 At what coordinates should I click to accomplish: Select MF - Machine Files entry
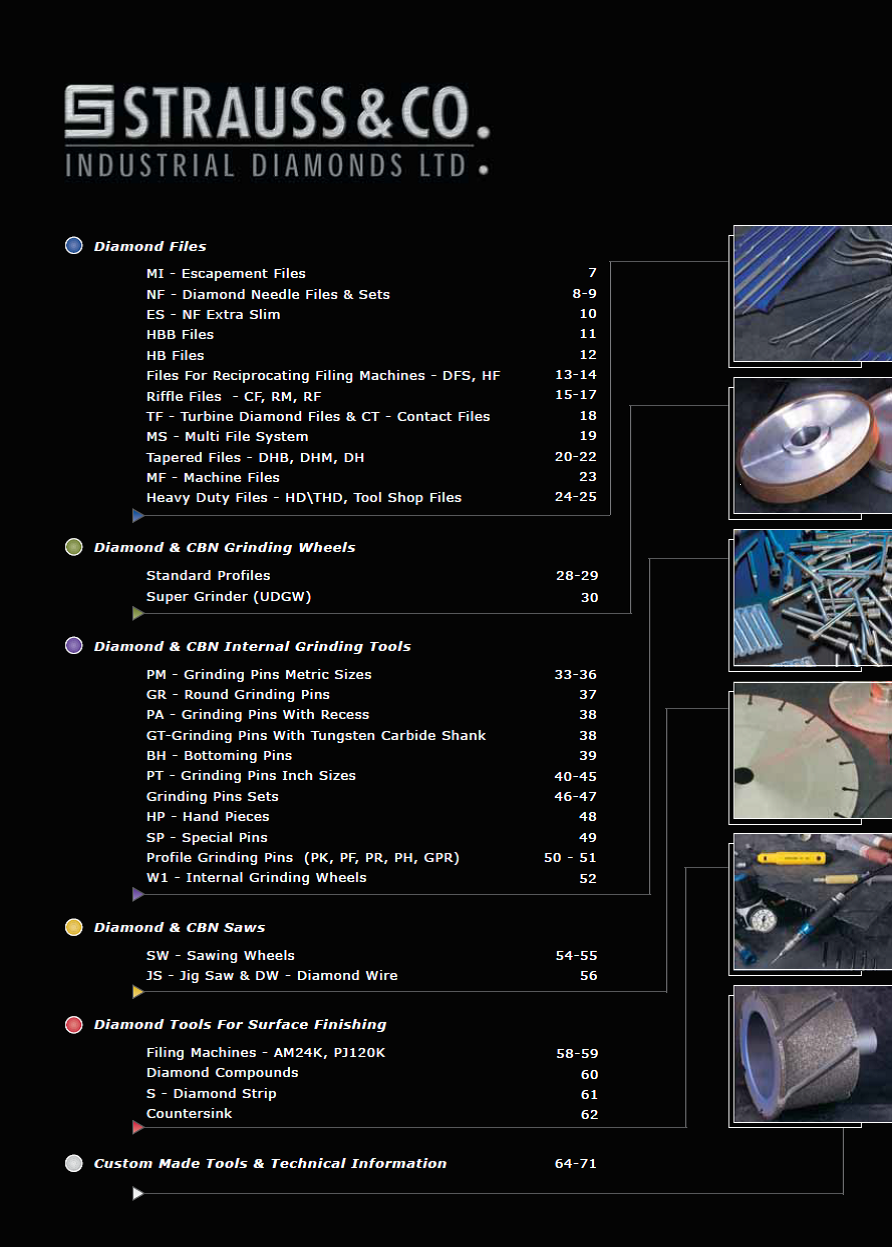point(213,477)
